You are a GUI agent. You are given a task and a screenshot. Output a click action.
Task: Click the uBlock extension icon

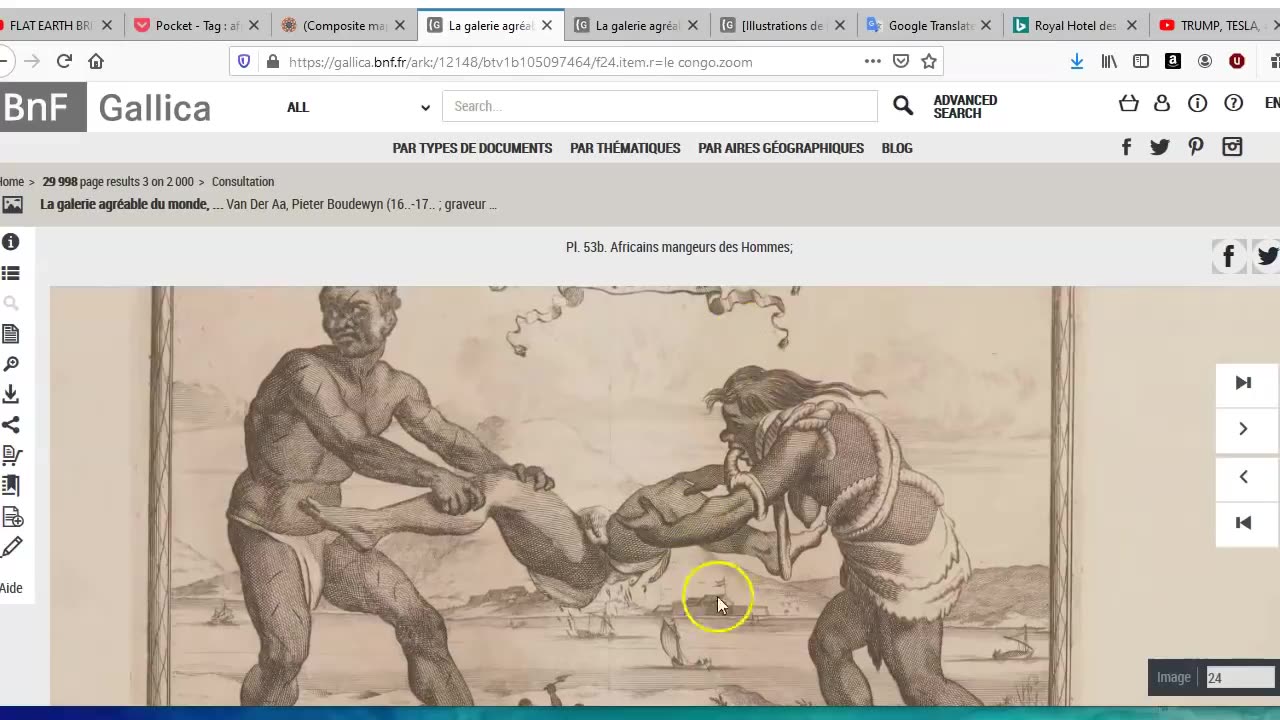click(1237, 61)
